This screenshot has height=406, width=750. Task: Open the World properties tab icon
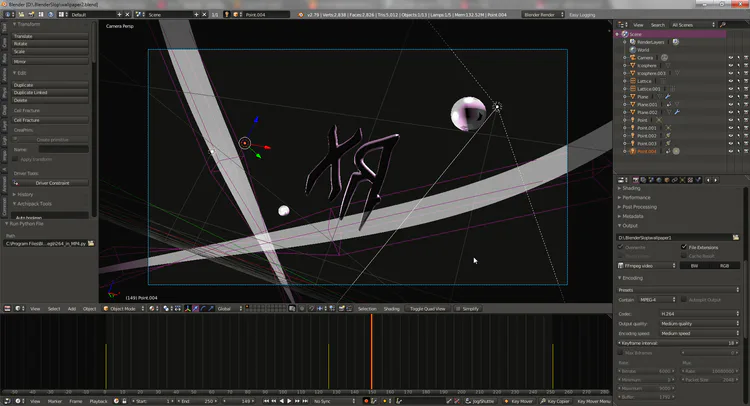659,180
